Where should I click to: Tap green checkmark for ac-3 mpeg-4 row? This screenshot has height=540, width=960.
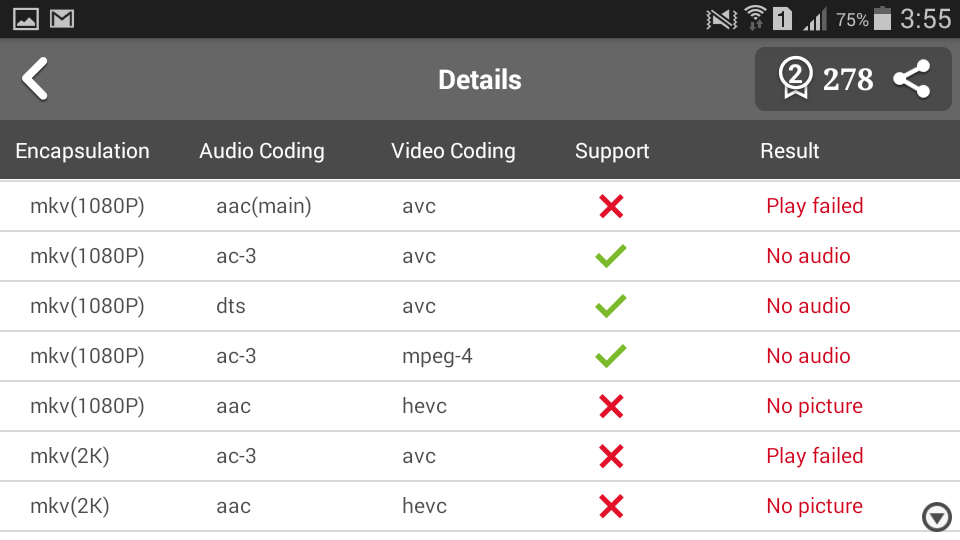click(x=611, y=356)
